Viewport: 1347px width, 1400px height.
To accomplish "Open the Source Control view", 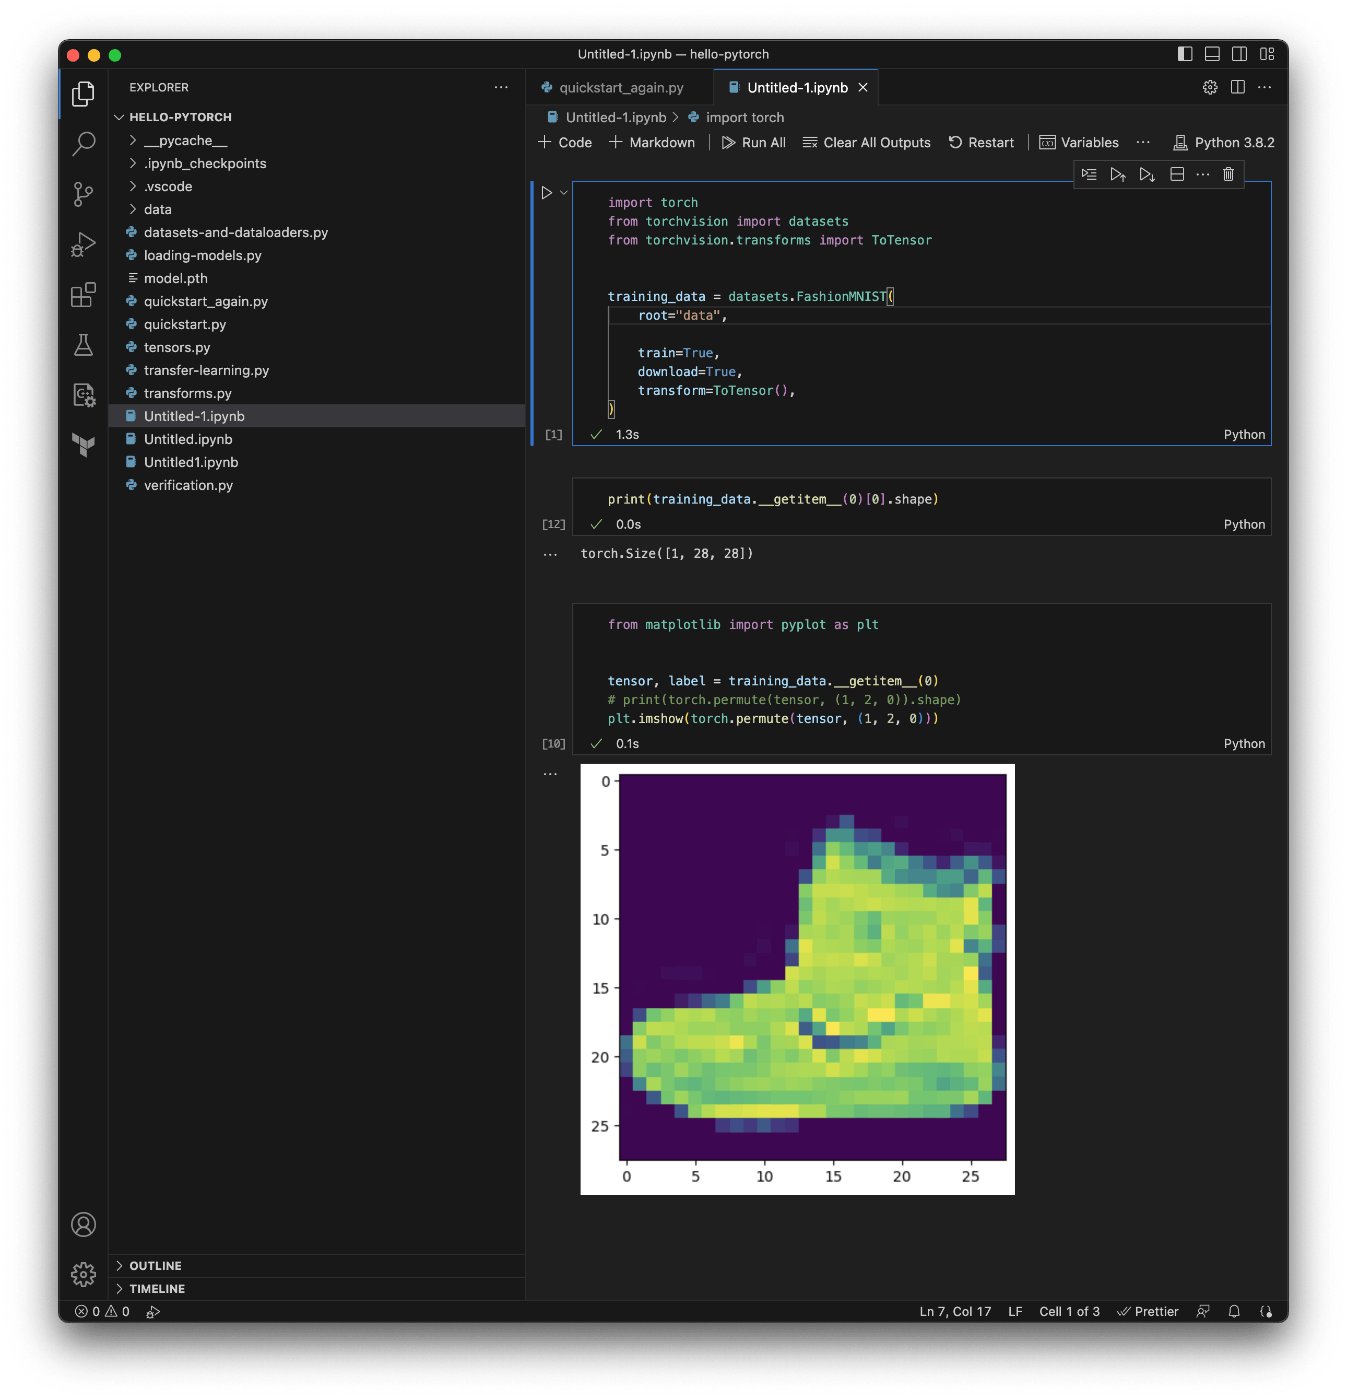I will click(x=84, y=194).
